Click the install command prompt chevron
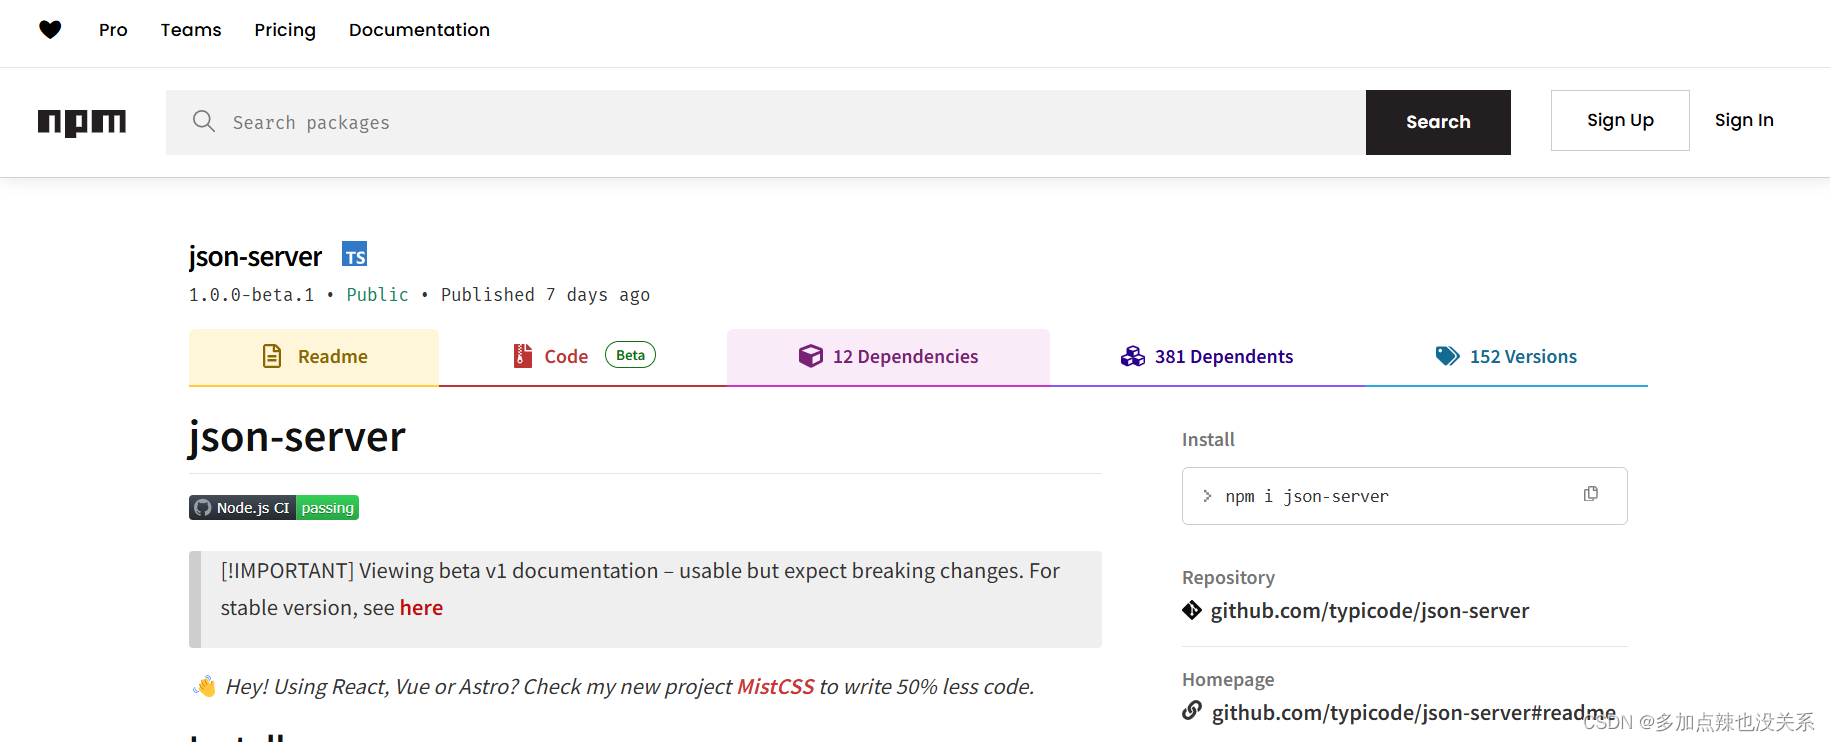Screen dimensions: 1830x742 pyautogui.click(x=1207, y=496)
